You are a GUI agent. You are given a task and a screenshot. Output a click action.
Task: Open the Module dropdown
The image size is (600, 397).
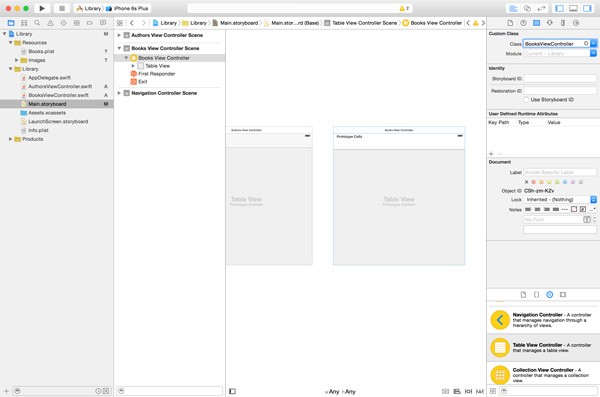coord(593,53)
